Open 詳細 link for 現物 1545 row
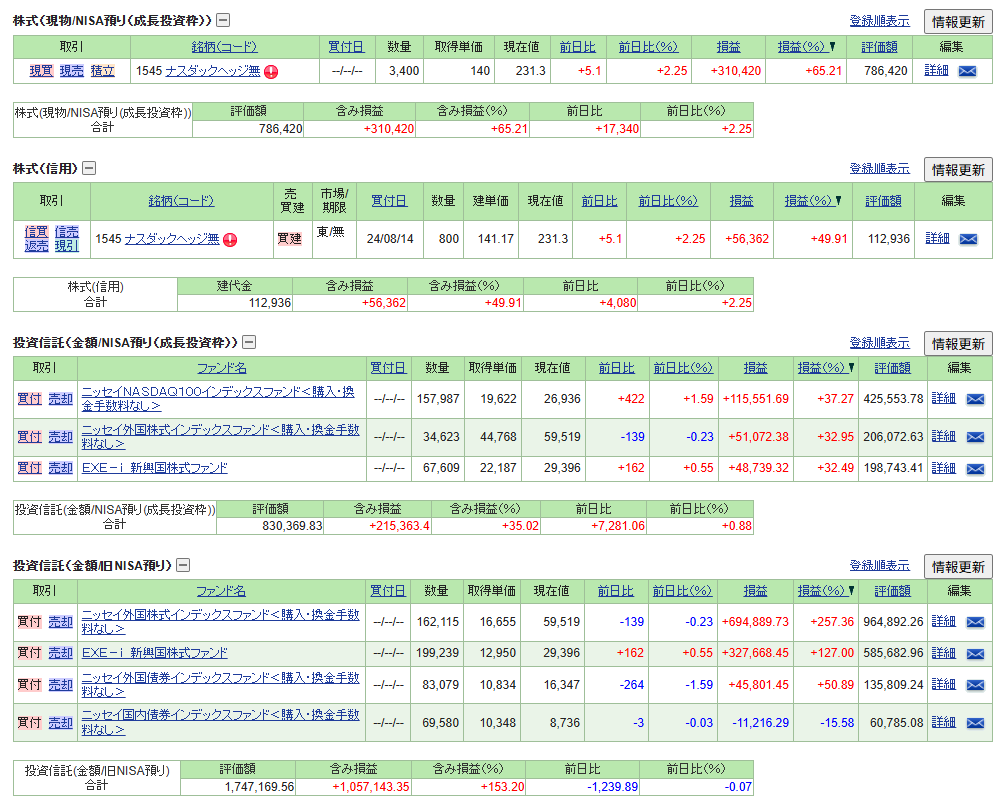This screenshot has height=802, width=1006. (x=936, y=71)
